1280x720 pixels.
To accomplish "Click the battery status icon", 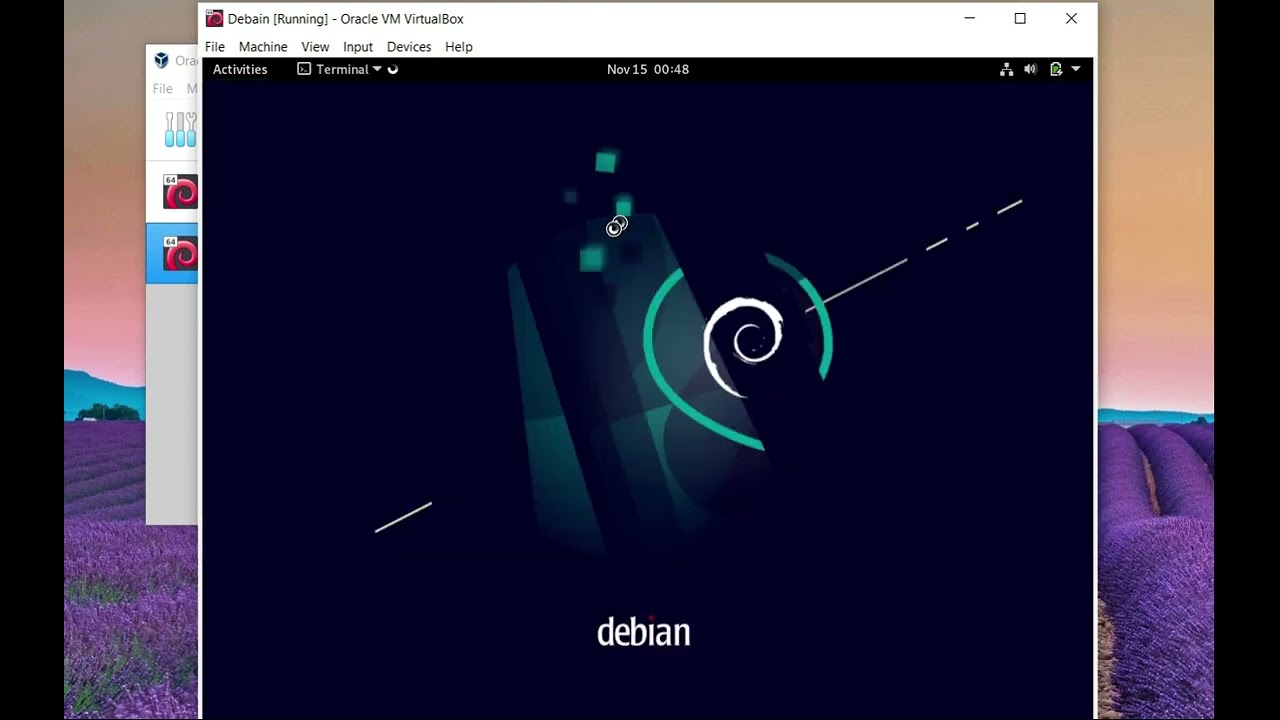I will coord(1056,69).
